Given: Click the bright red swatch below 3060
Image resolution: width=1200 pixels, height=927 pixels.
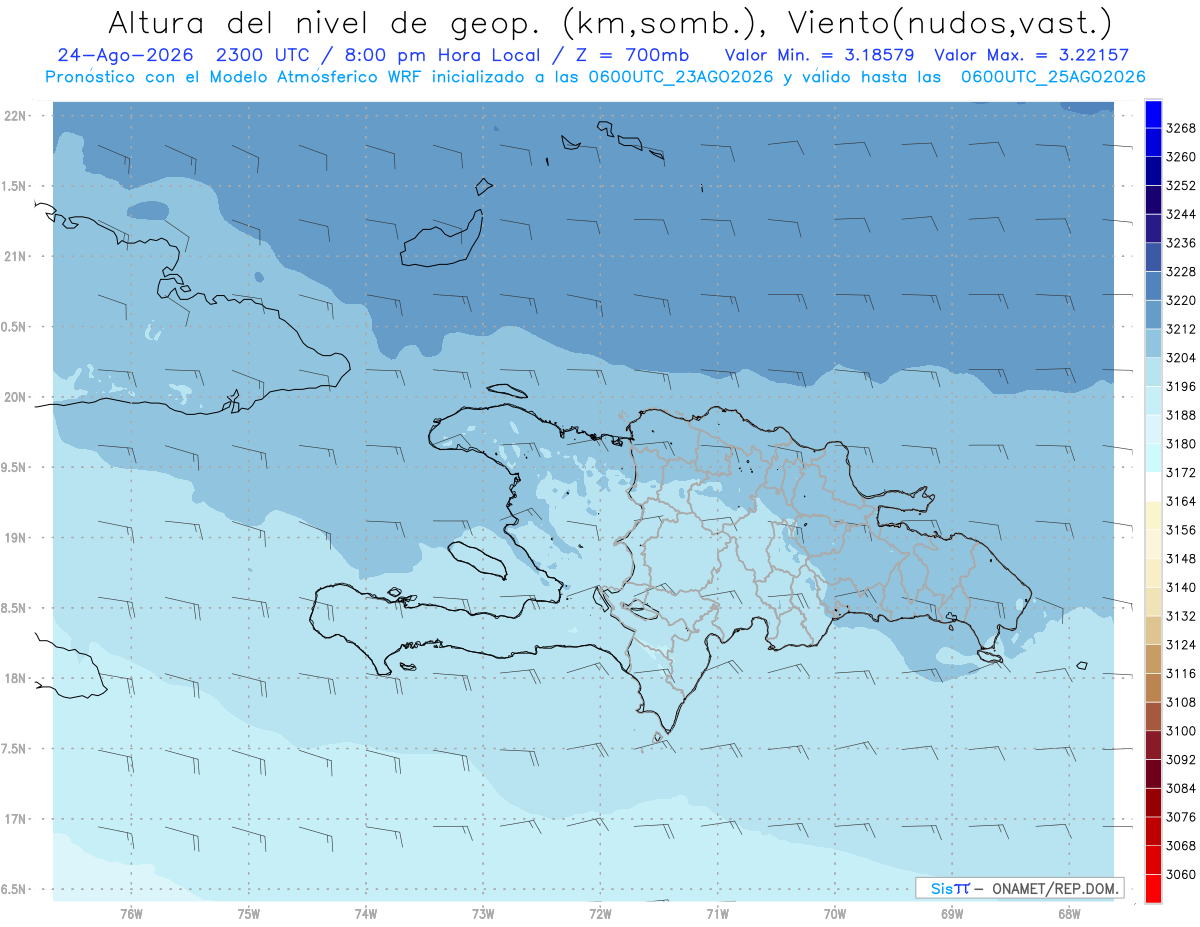Looking at the screenshot, I should (x=1153, y=889).
